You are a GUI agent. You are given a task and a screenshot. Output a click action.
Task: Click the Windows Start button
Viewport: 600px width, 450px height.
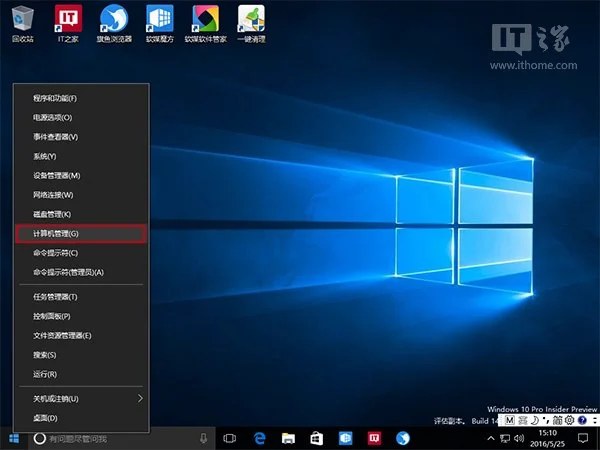coord(14,438)
